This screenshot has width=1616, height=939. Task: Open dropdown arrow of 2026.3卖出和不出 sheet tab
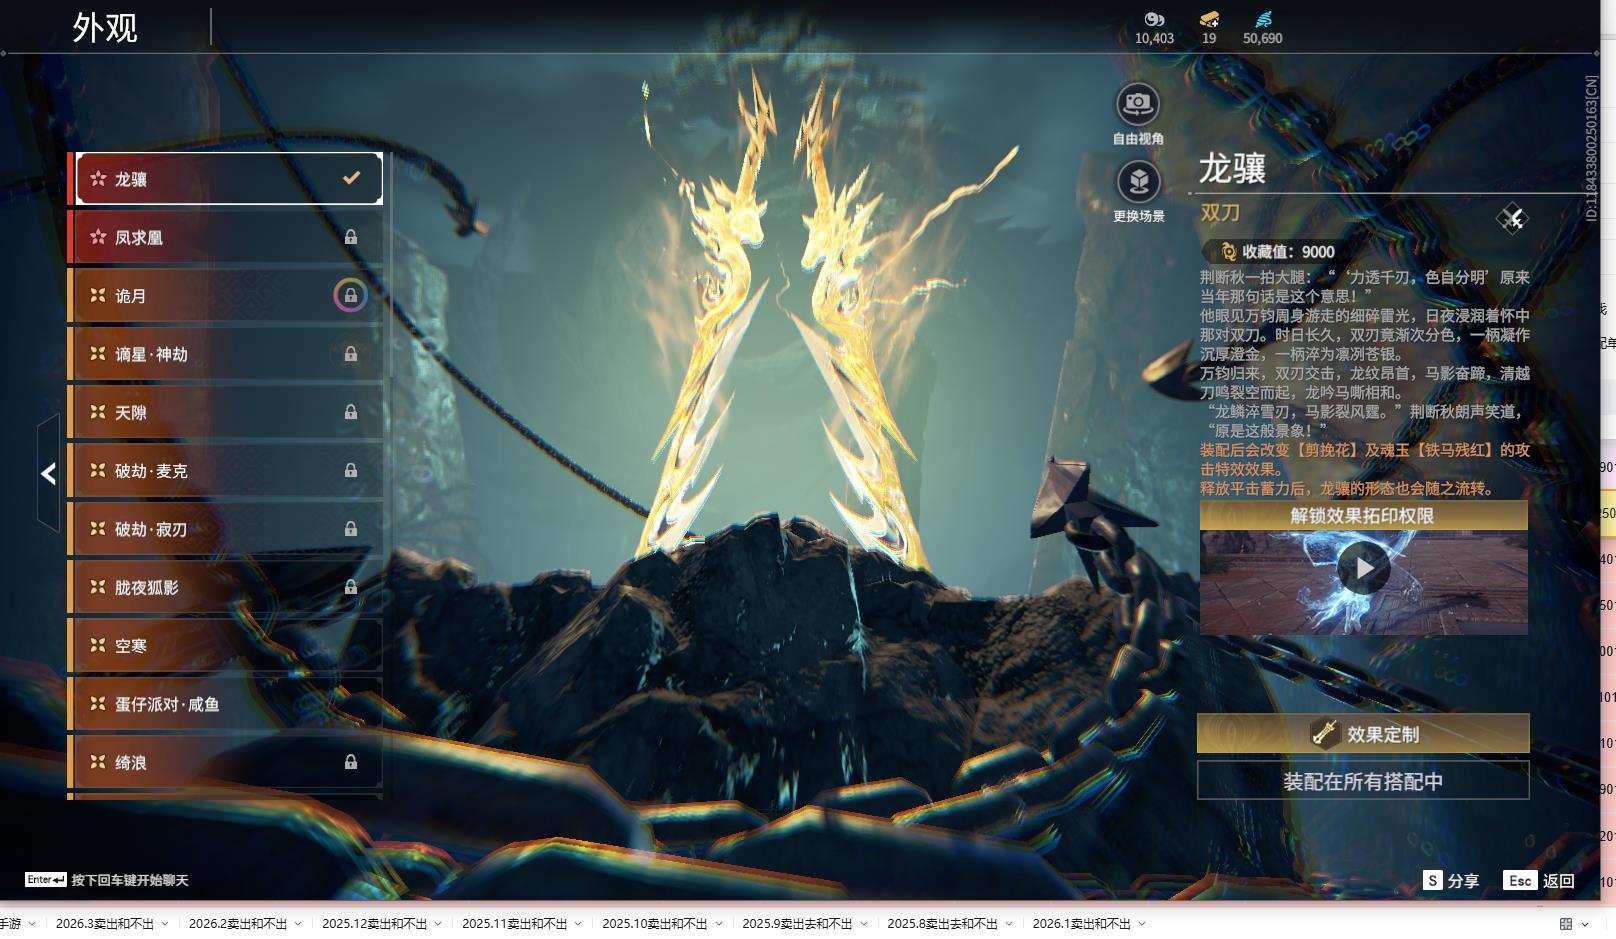[165, 924]
